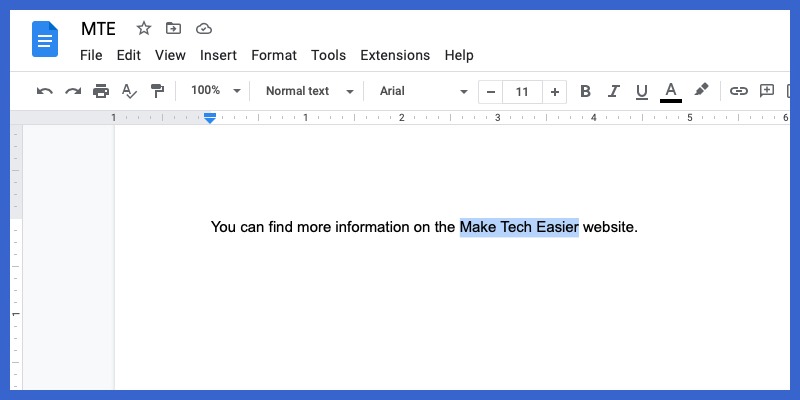Add a comment to selection

[767, 91]
